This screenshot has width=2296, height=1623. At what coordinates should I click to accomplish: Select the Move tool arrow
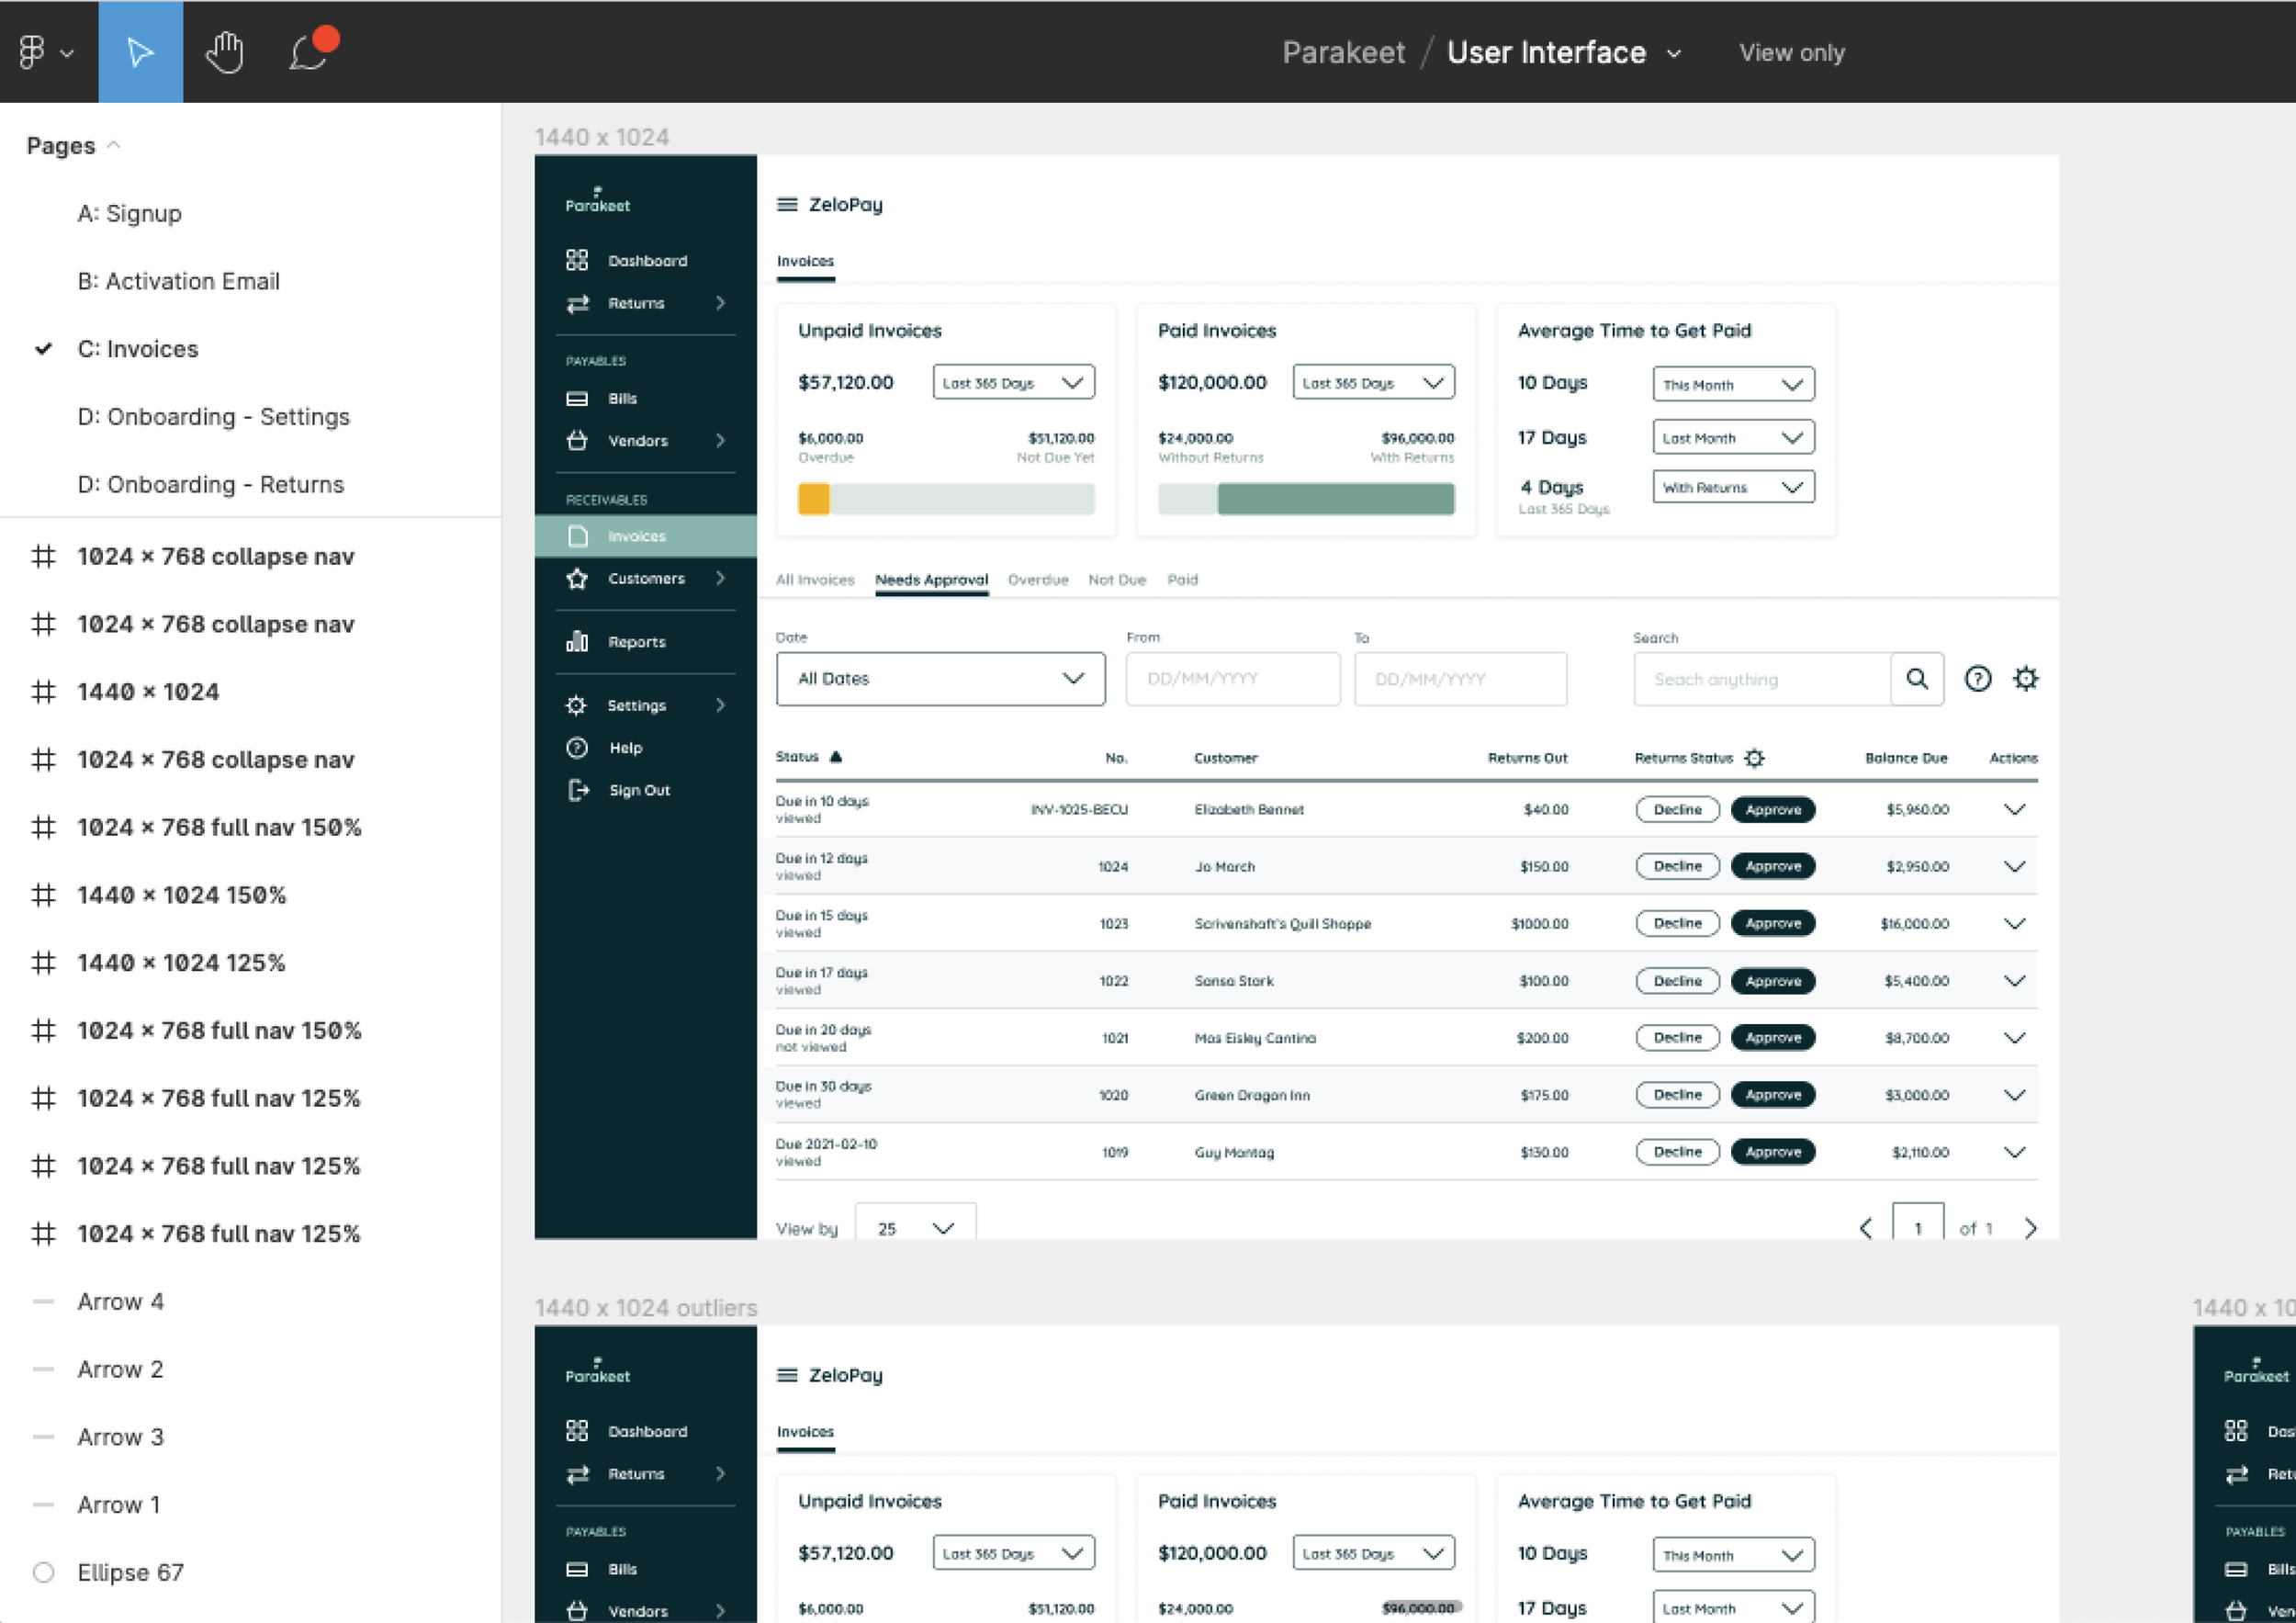[x=140, y=52]
